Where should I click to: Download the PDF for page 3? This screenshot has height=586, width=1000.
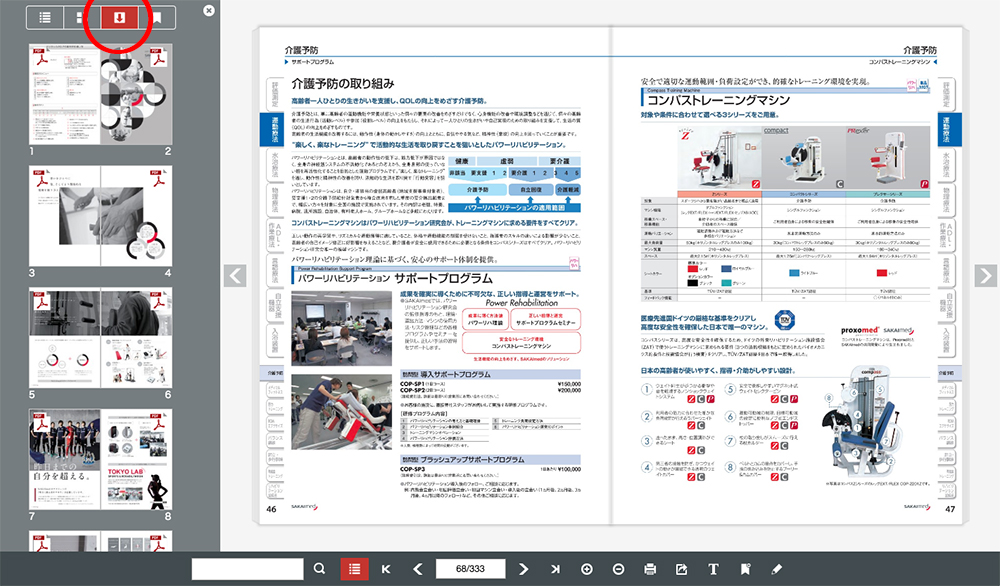pyautogui.click(x=41, y=179)
